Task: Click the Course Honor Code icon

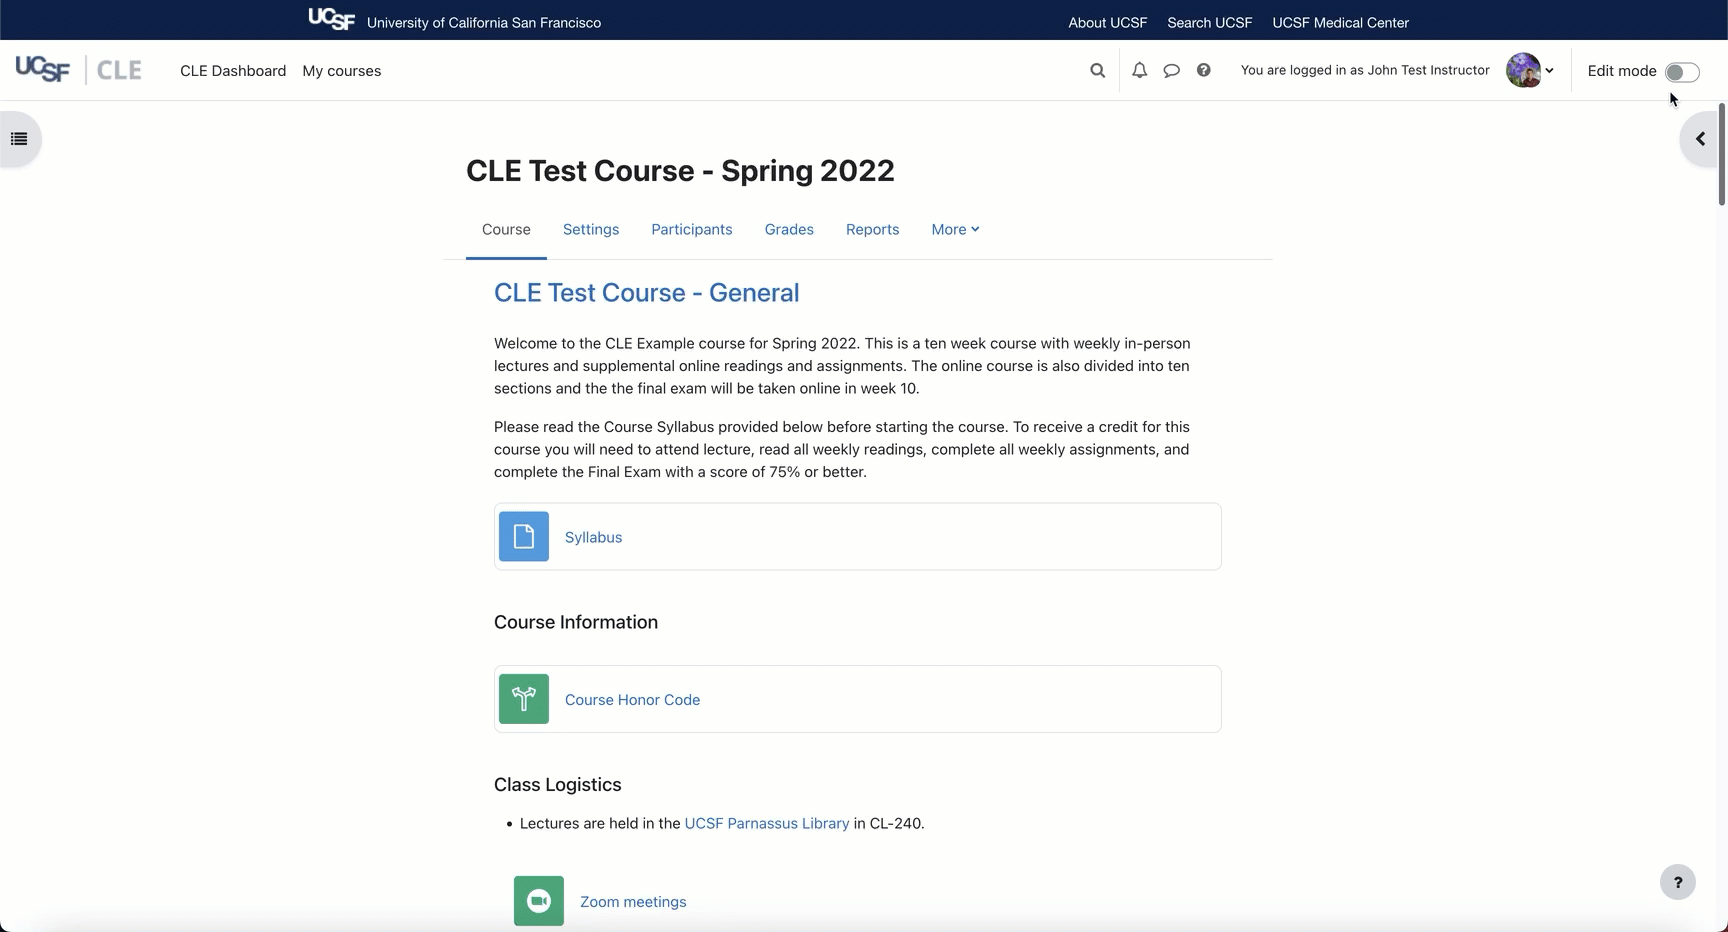Action: coord(524,699)
